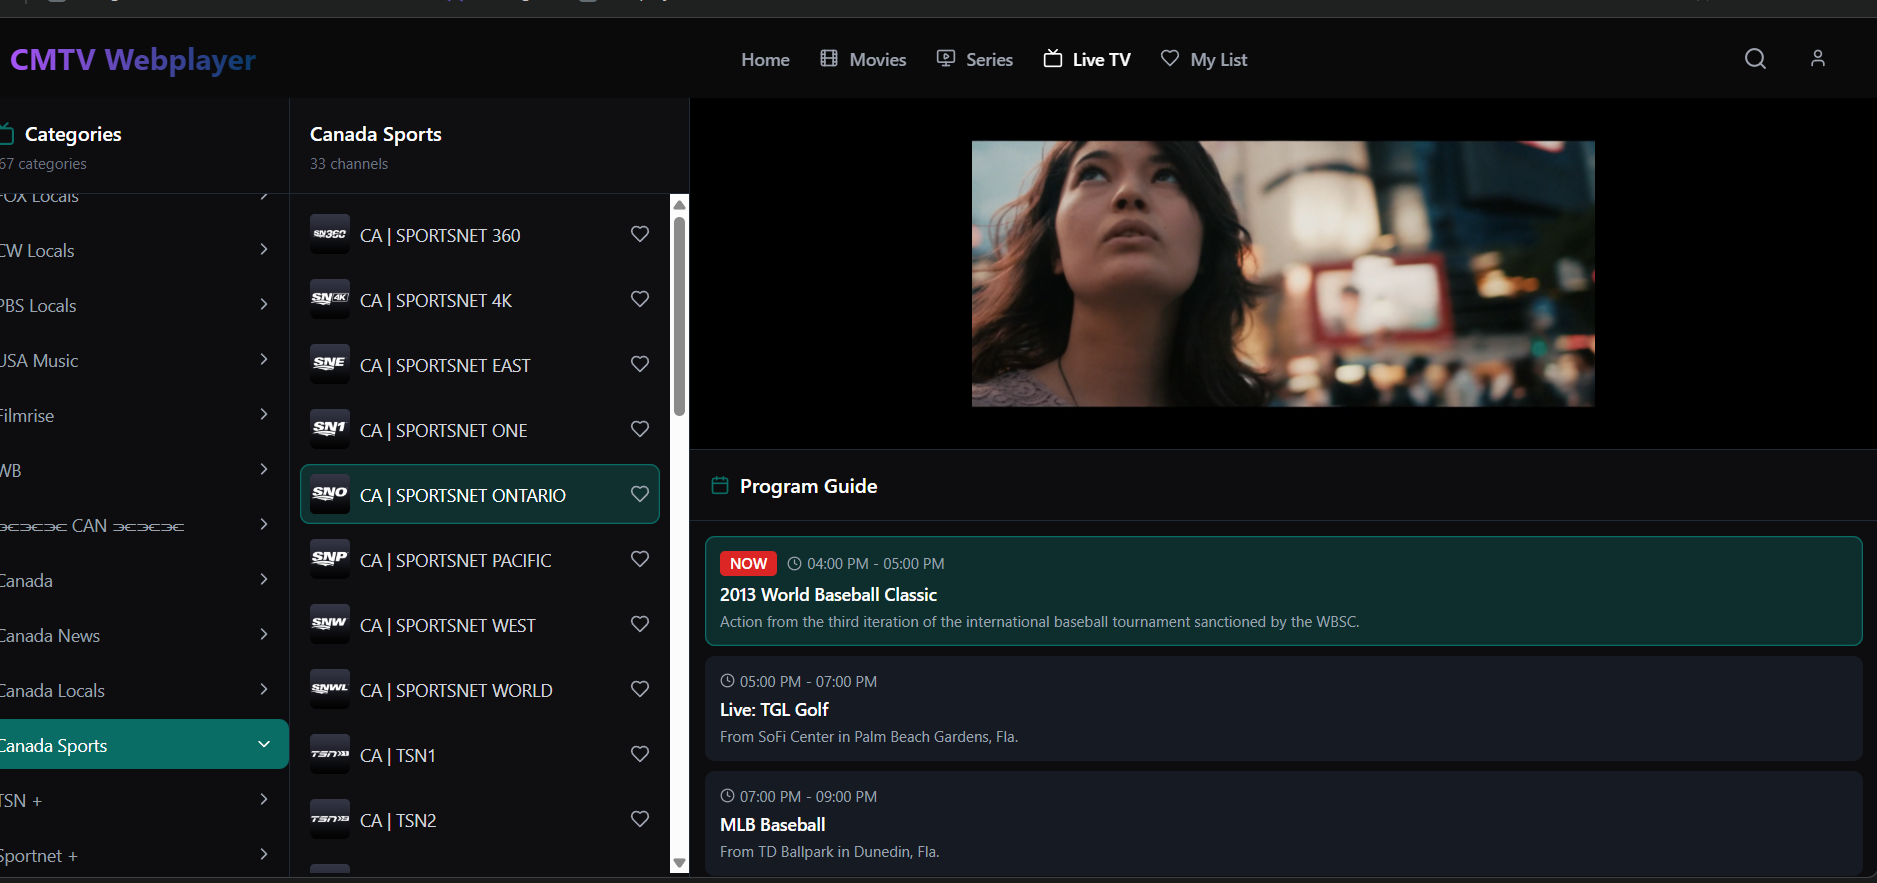
Task: Click the SNO Sportsnet Ontario logo
Action: [x=330, y=494]
